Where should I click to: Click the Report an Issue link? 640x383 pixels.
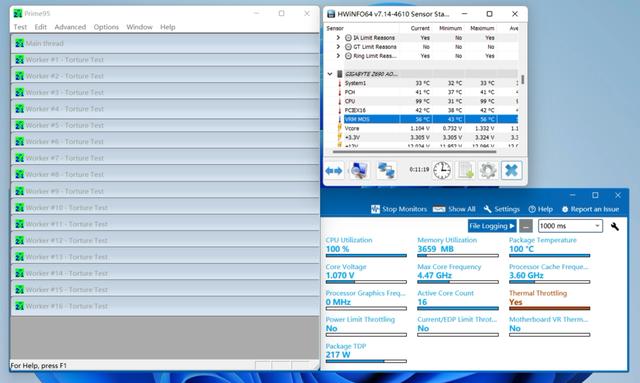[590, 209]
